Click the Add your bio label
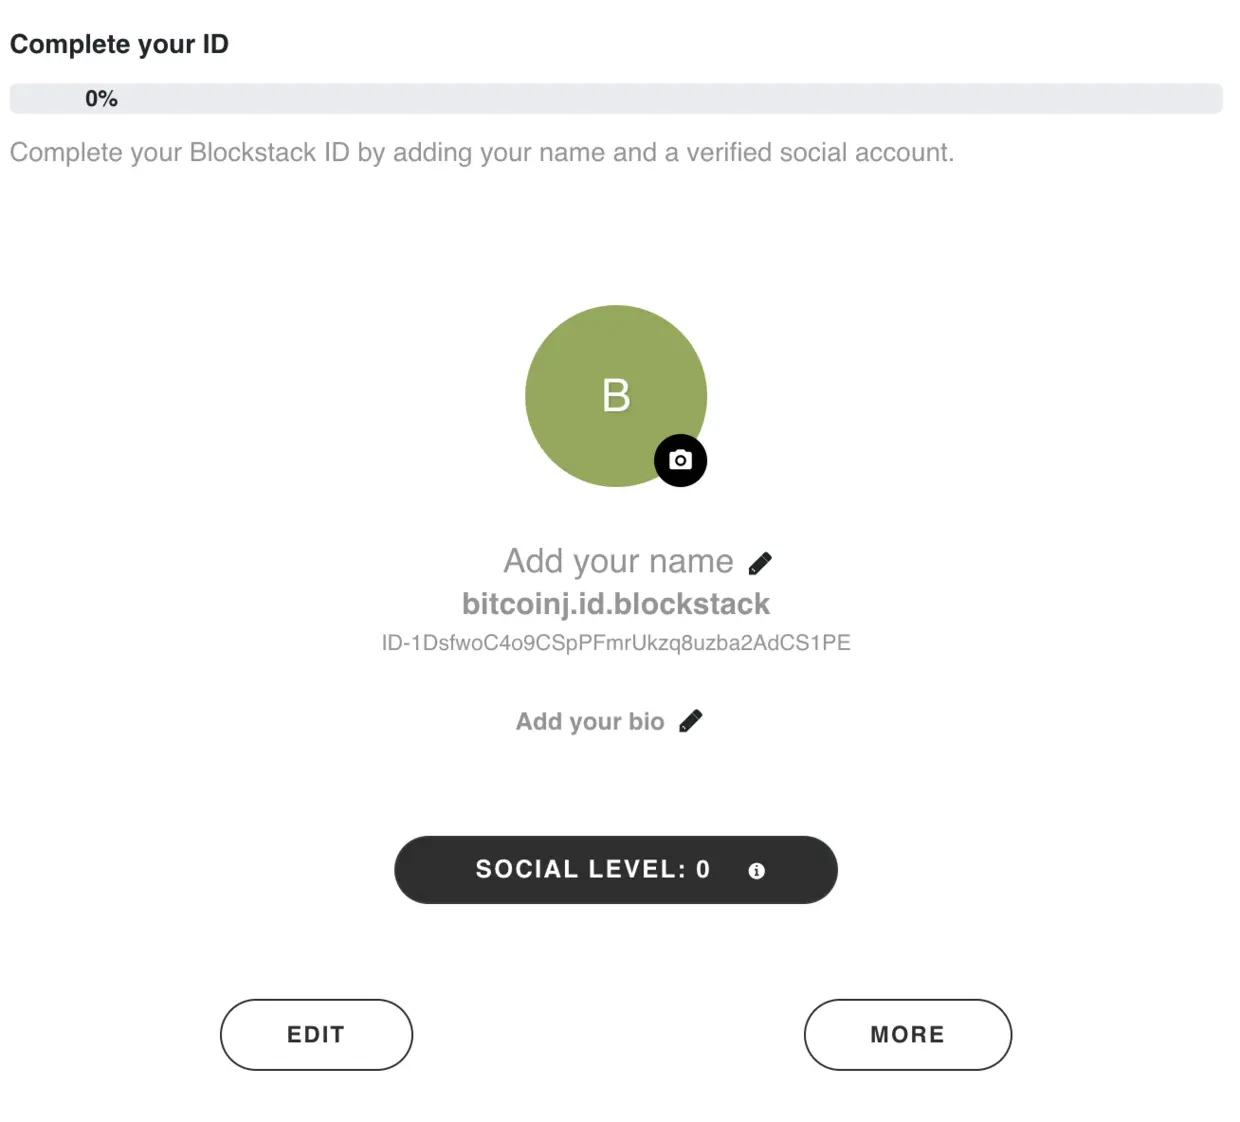This screenshot has height=1122, width=1240. click(x=590, y=721)
